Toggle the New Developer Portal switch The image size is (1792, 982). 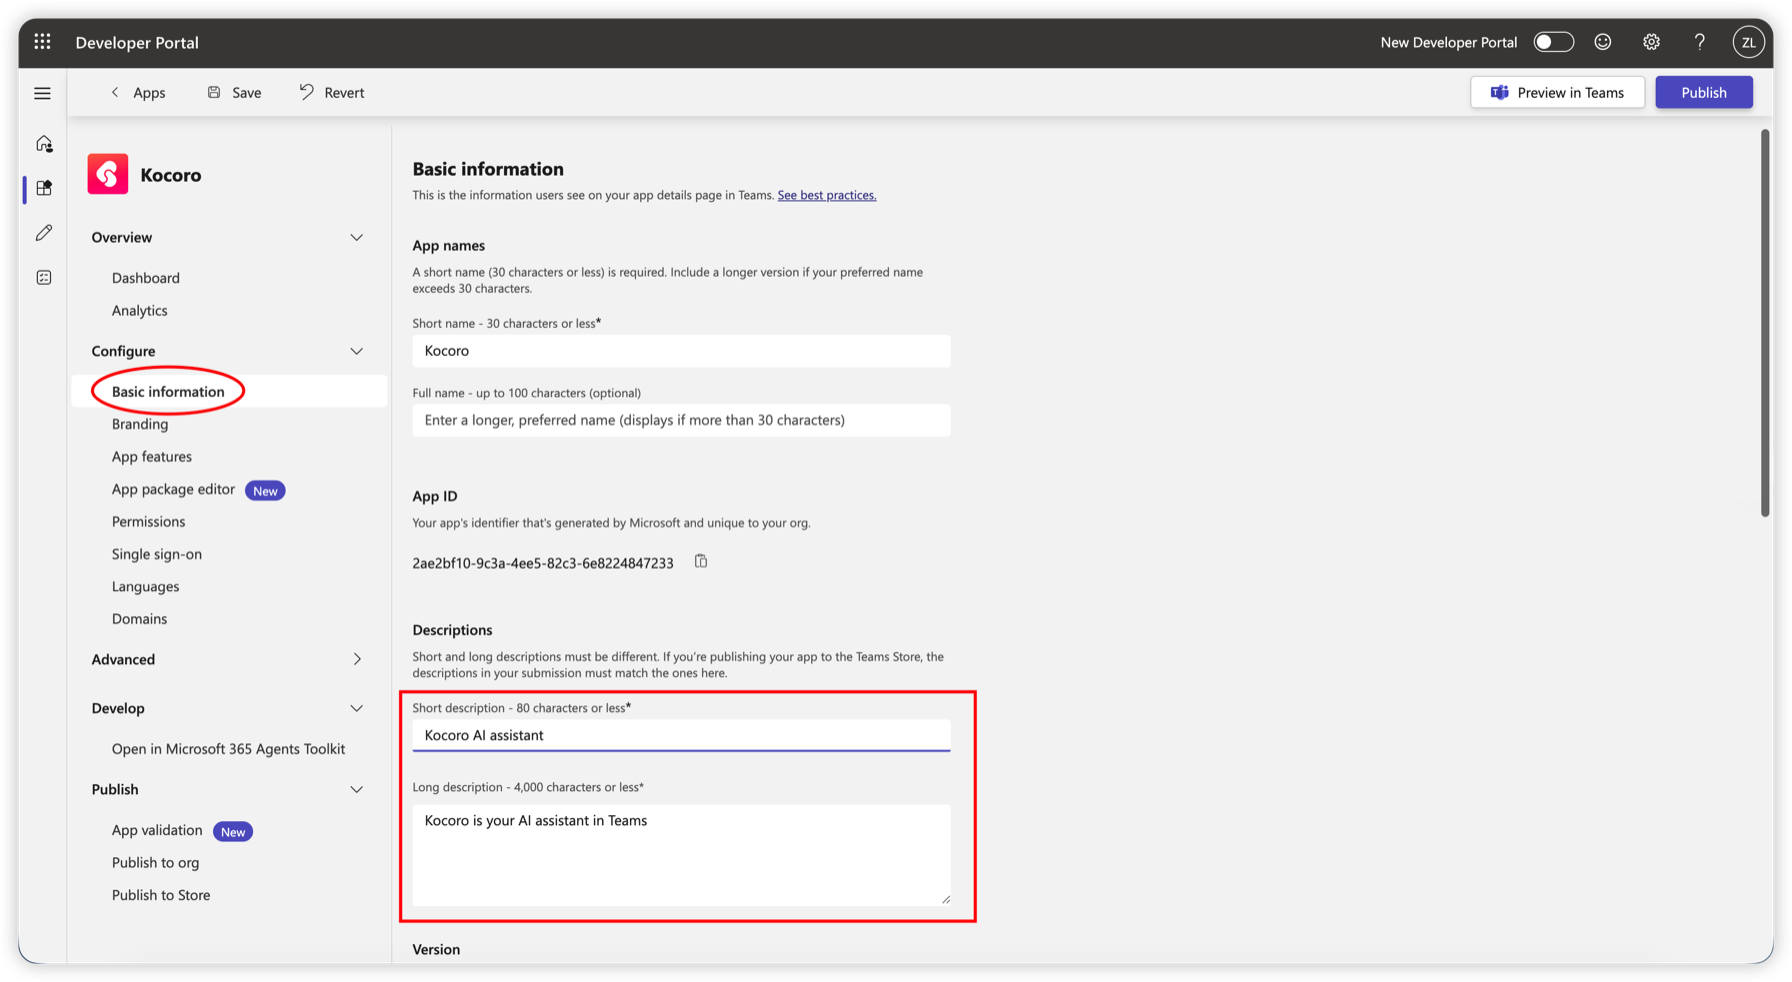[x=1553, y=42]
